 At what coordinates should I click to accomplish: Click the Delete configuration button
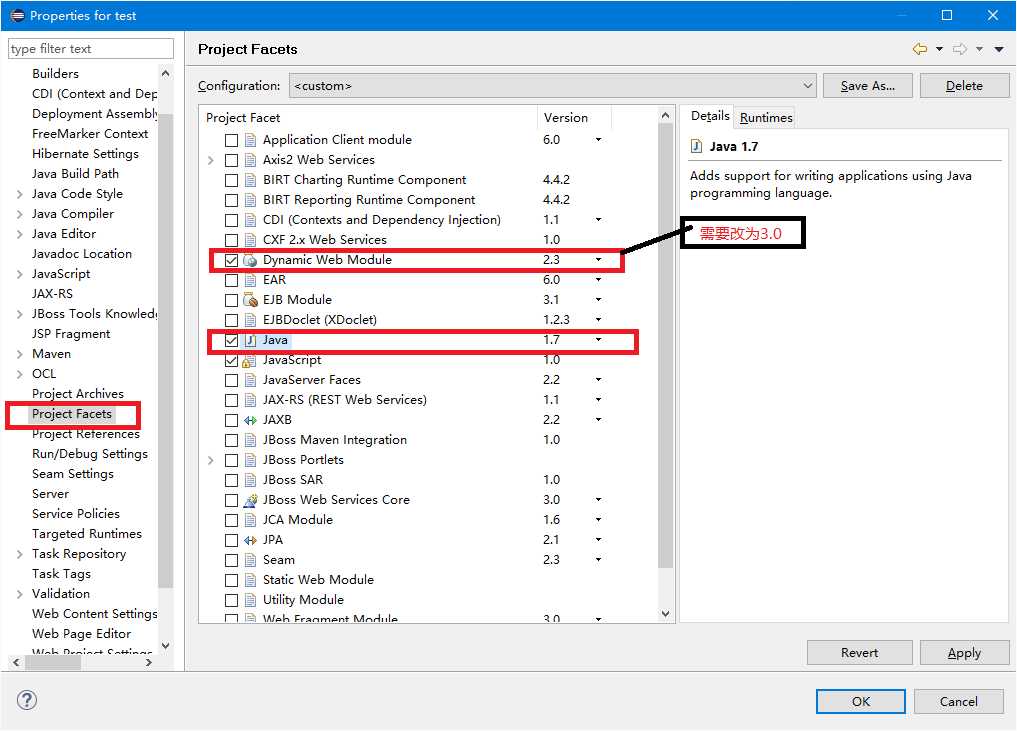click(964, 86)
